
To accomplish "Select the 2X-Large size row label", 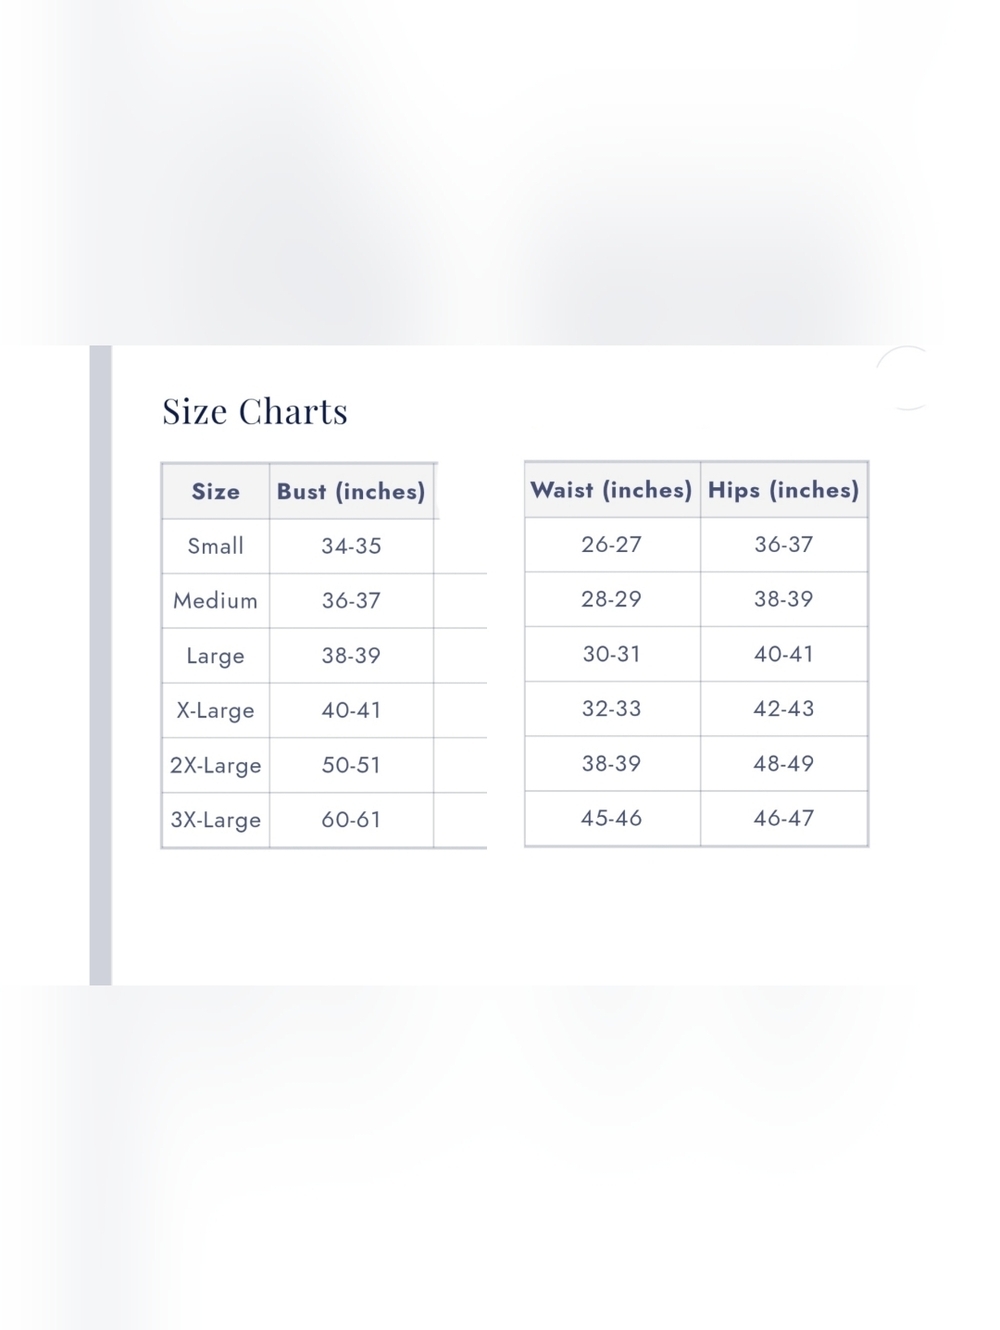I will 216,766.
